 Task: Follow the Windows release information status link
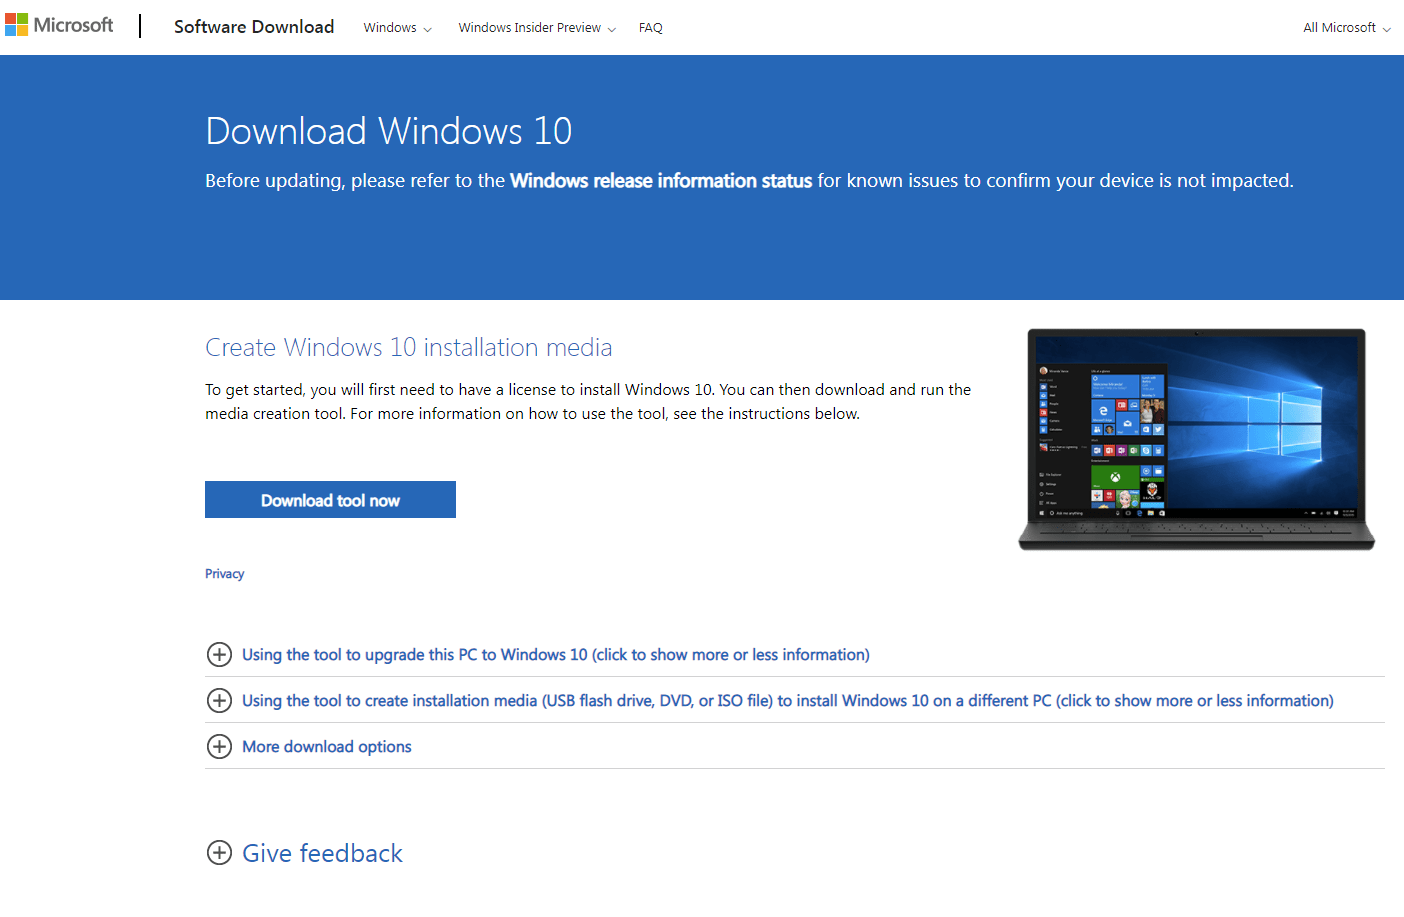coord(661,181)
